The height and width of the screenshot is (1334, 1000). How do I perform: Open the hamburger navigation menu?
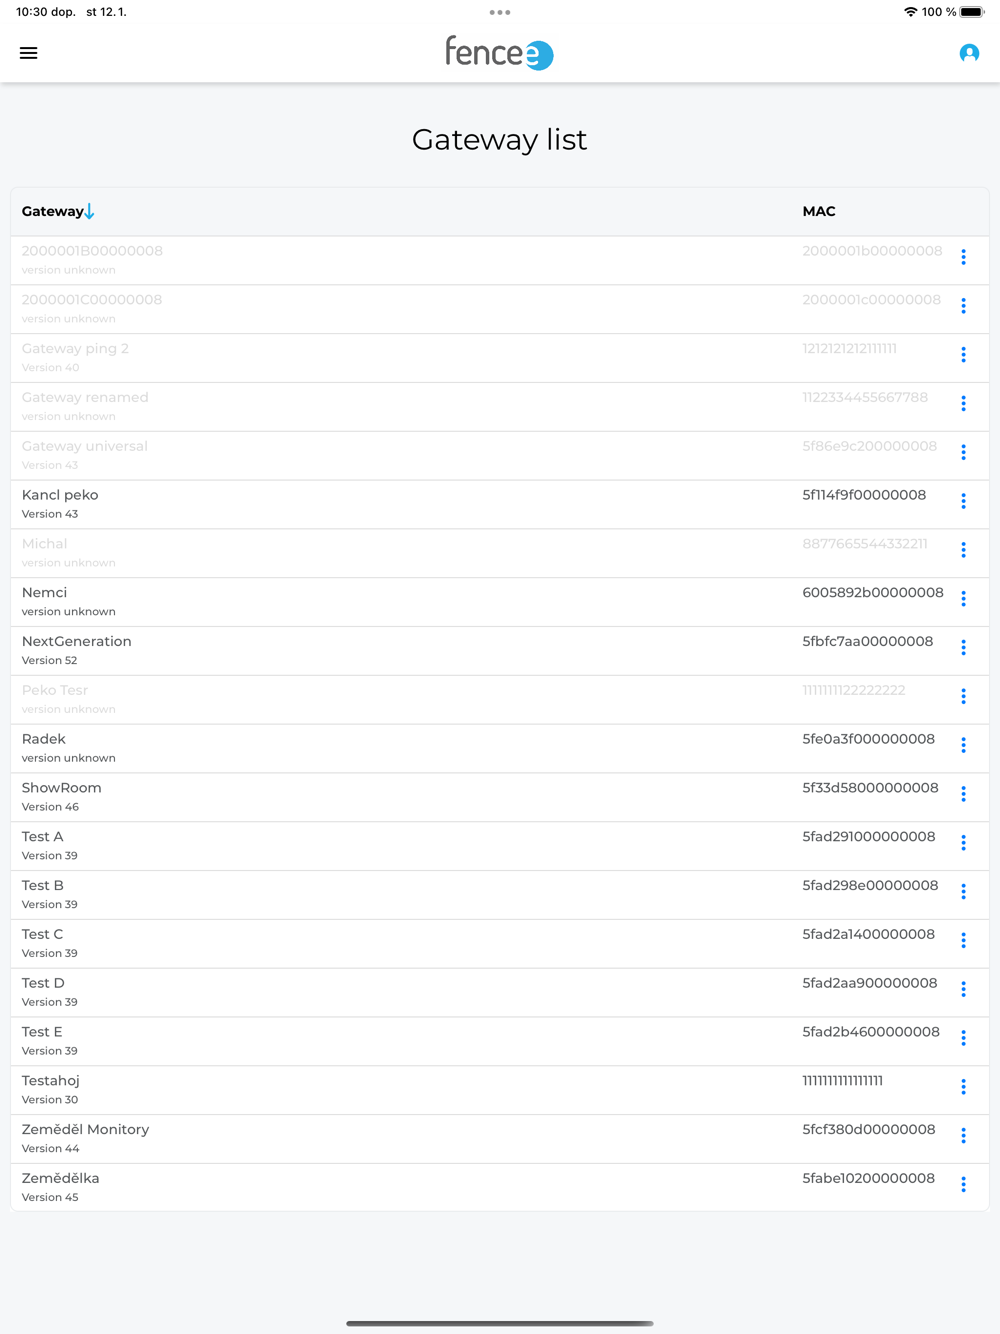(x=28, y=53)
